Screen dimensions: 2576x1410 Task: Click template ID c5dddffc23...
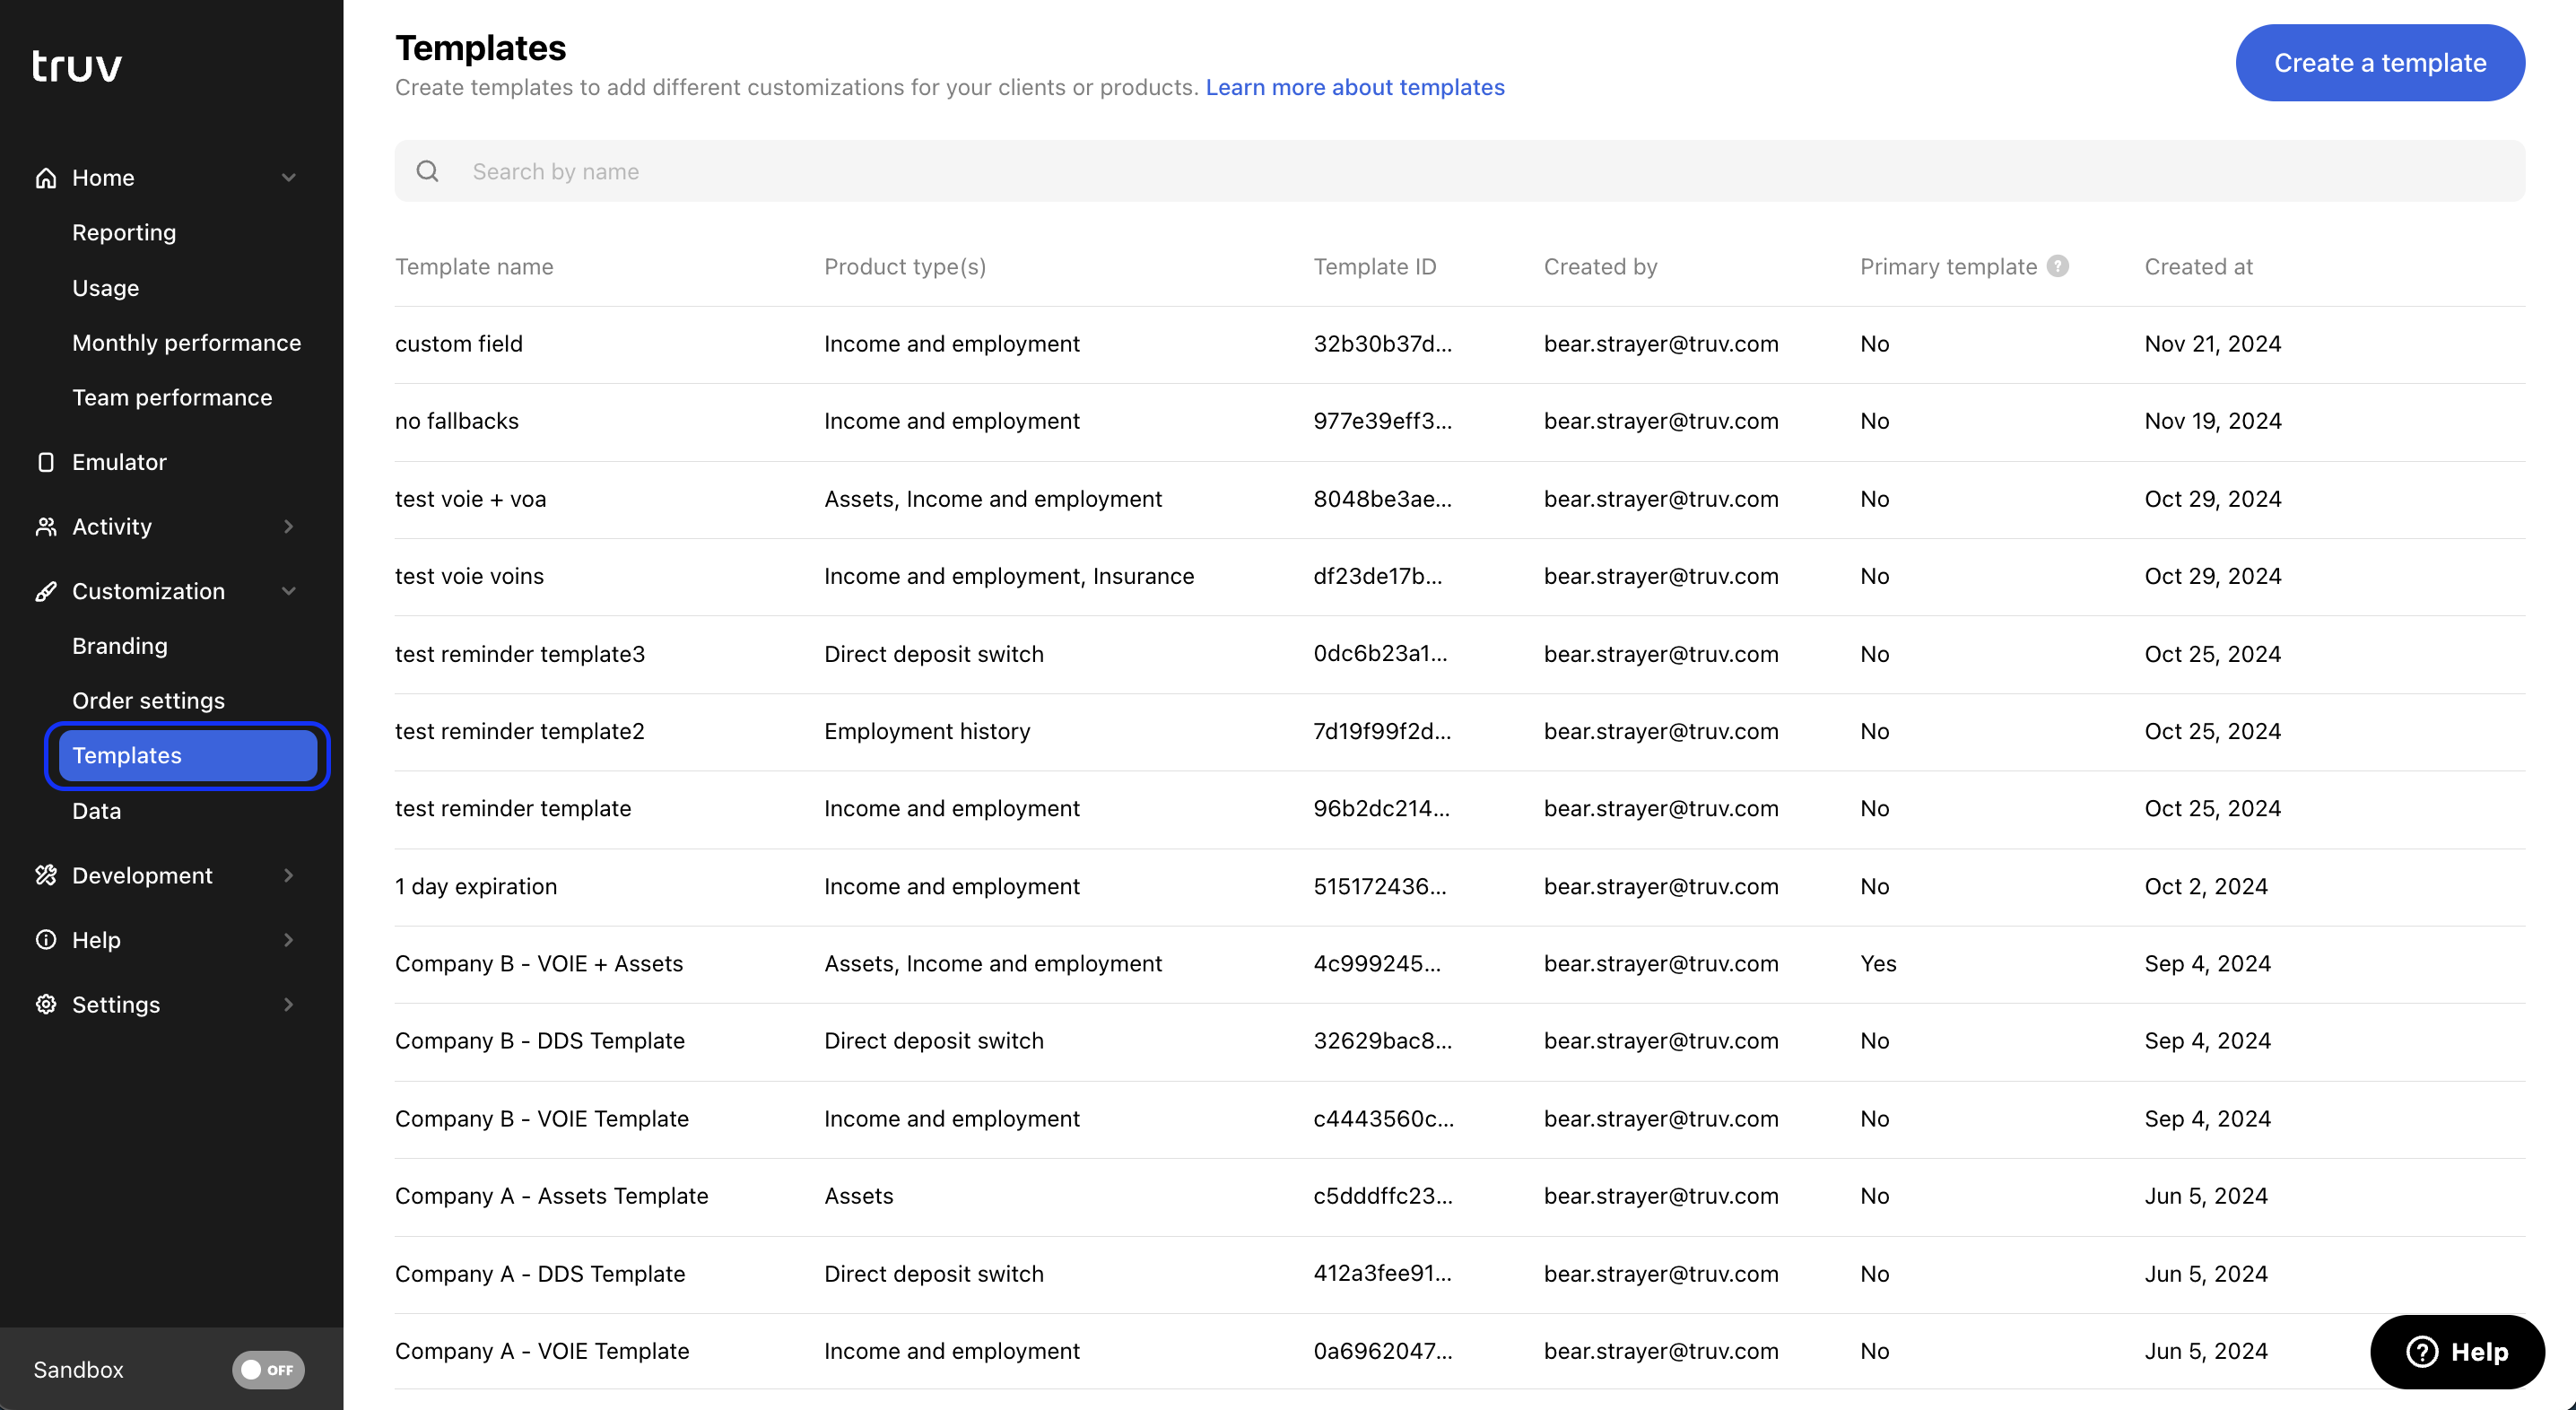coord(1382,1196)
